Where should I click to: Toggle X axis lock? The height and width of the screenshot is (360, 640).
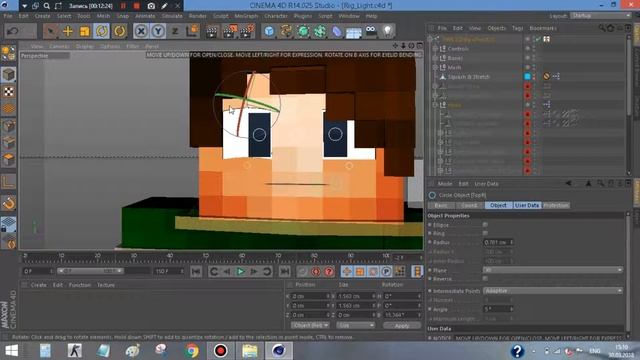pyautogui.click(x=141, y=31)
